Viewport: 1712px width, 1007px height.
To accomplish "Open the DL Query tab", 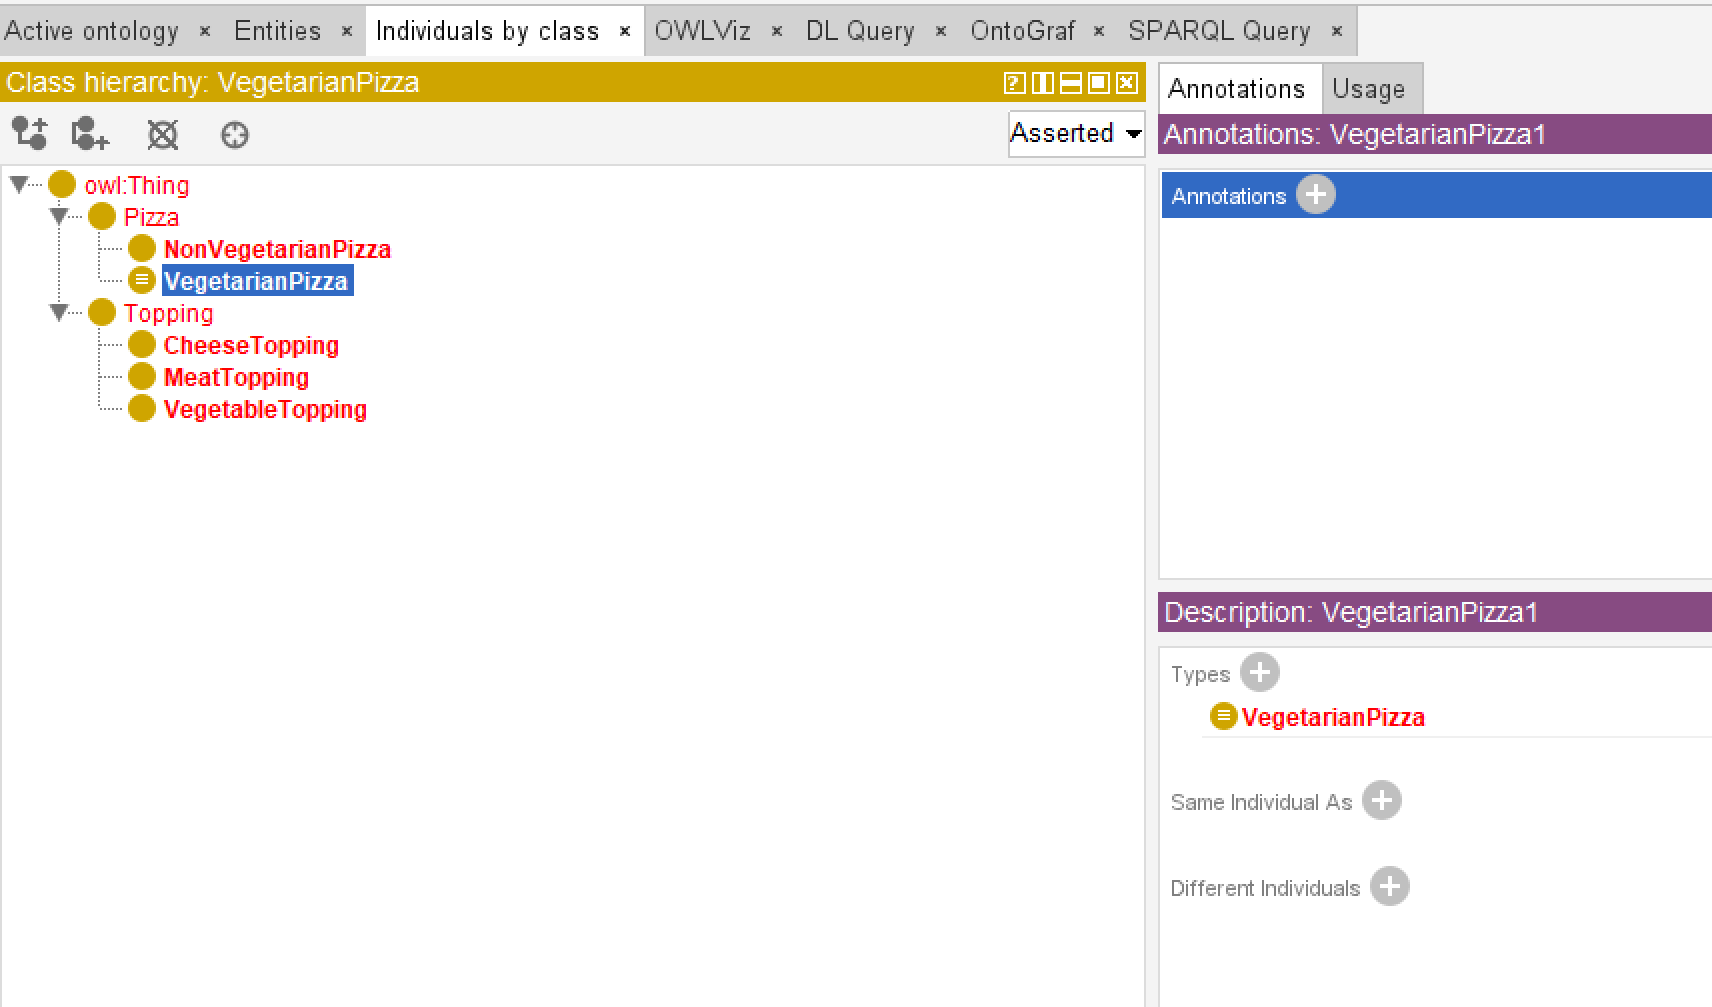I will coord(860,31).
